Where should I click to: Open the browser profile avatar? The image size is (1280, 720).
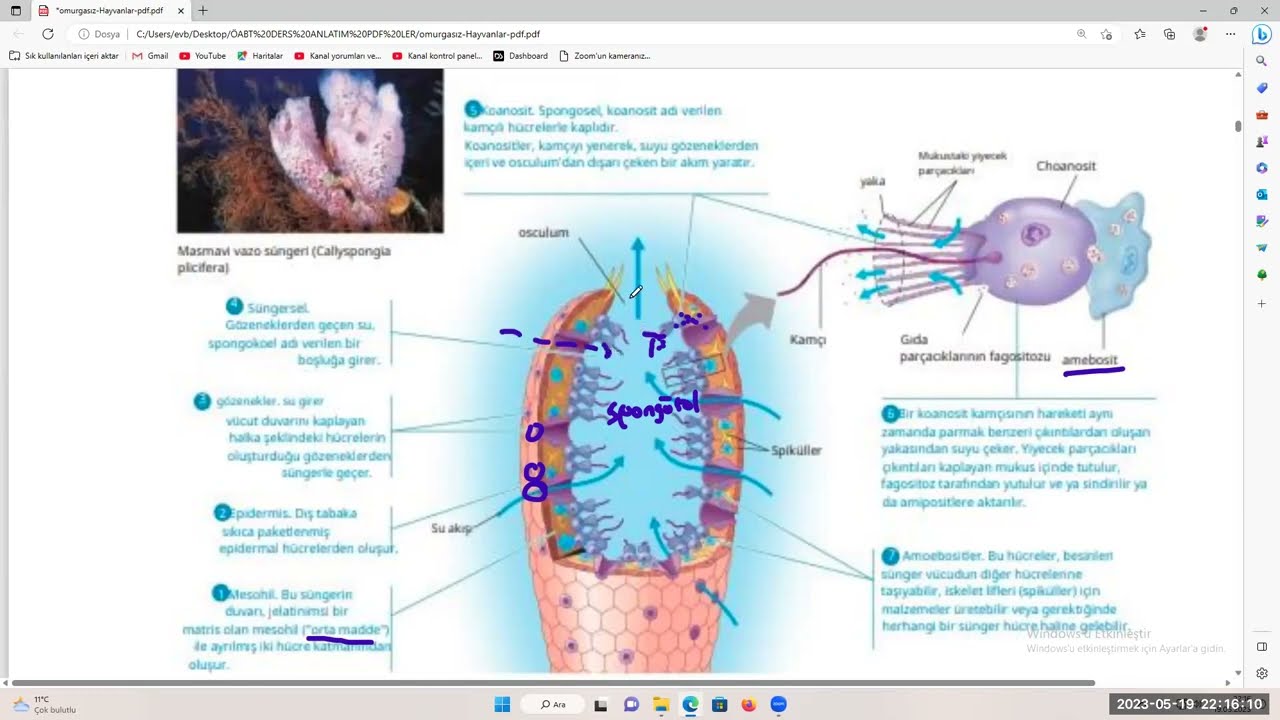(x=1200, y=33)
